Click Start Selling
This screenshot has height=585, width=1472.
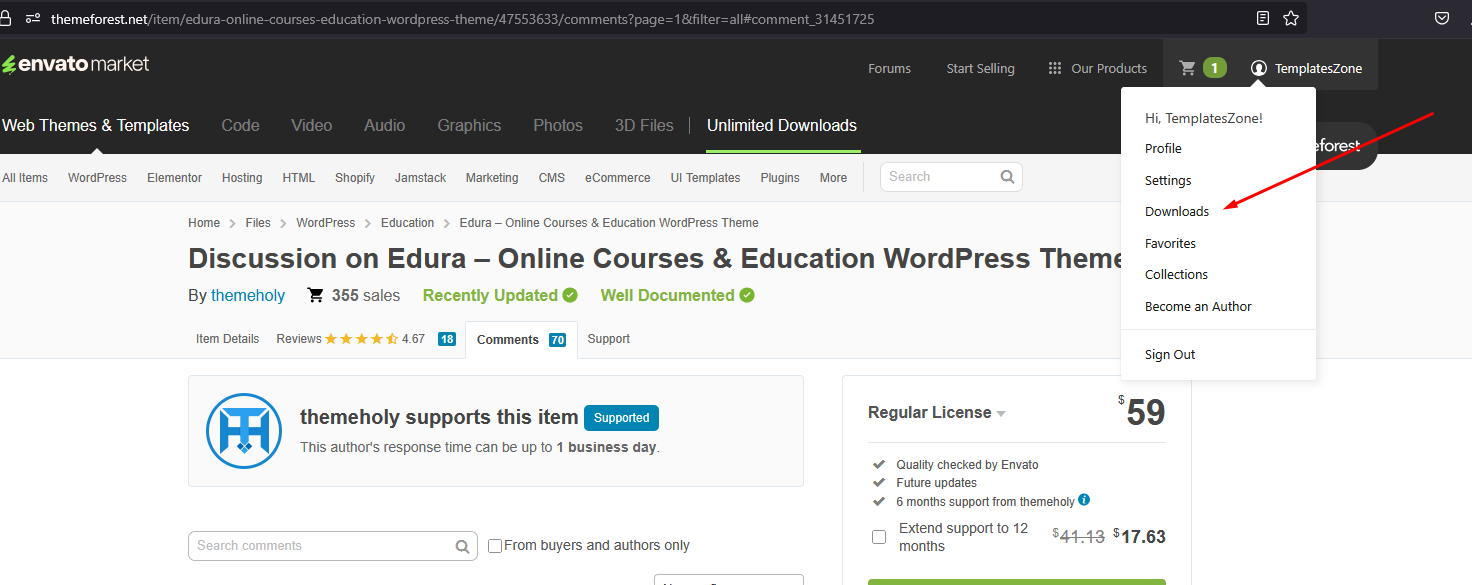pos(980,68)
